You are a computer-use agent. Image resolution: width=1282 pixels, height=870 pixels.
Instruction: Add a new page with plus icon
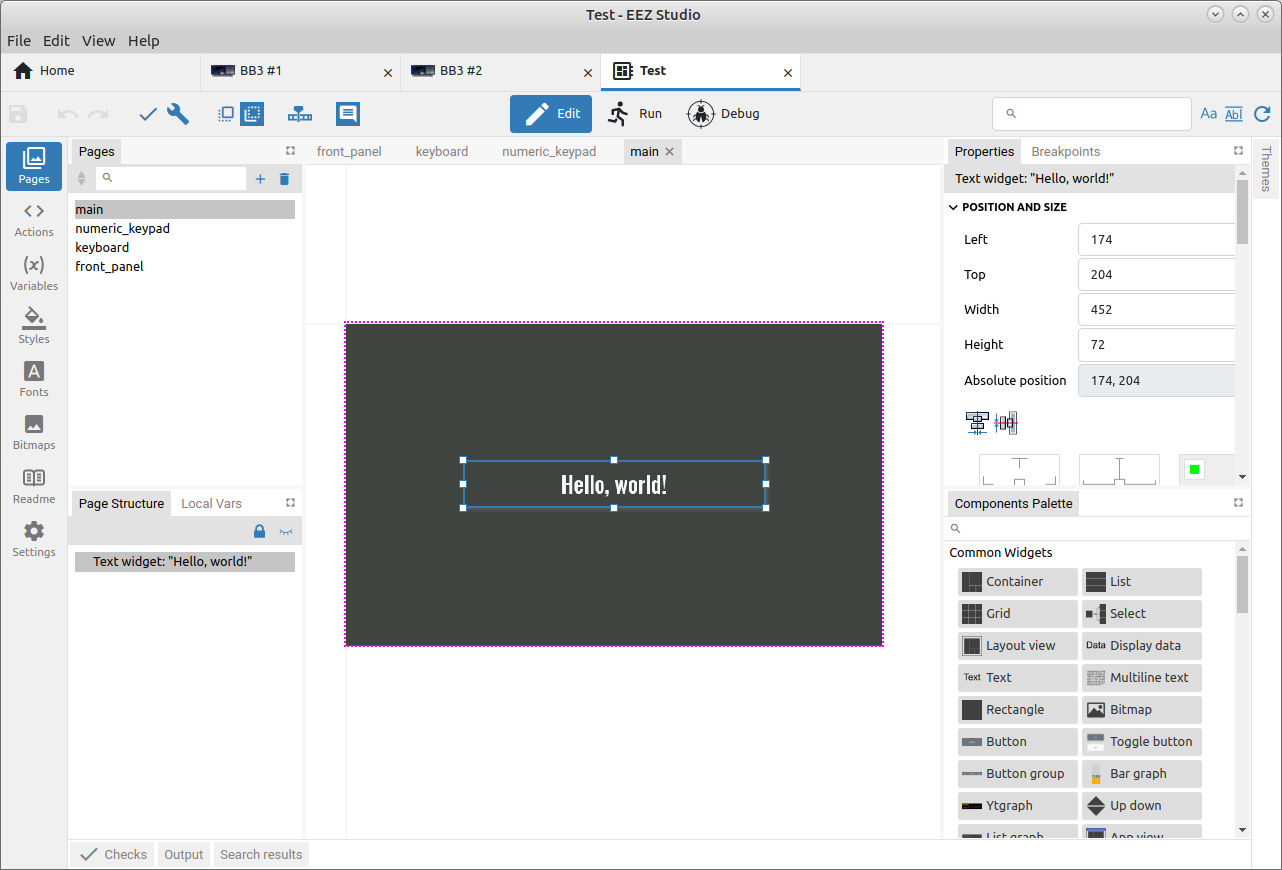click(260, 179)
